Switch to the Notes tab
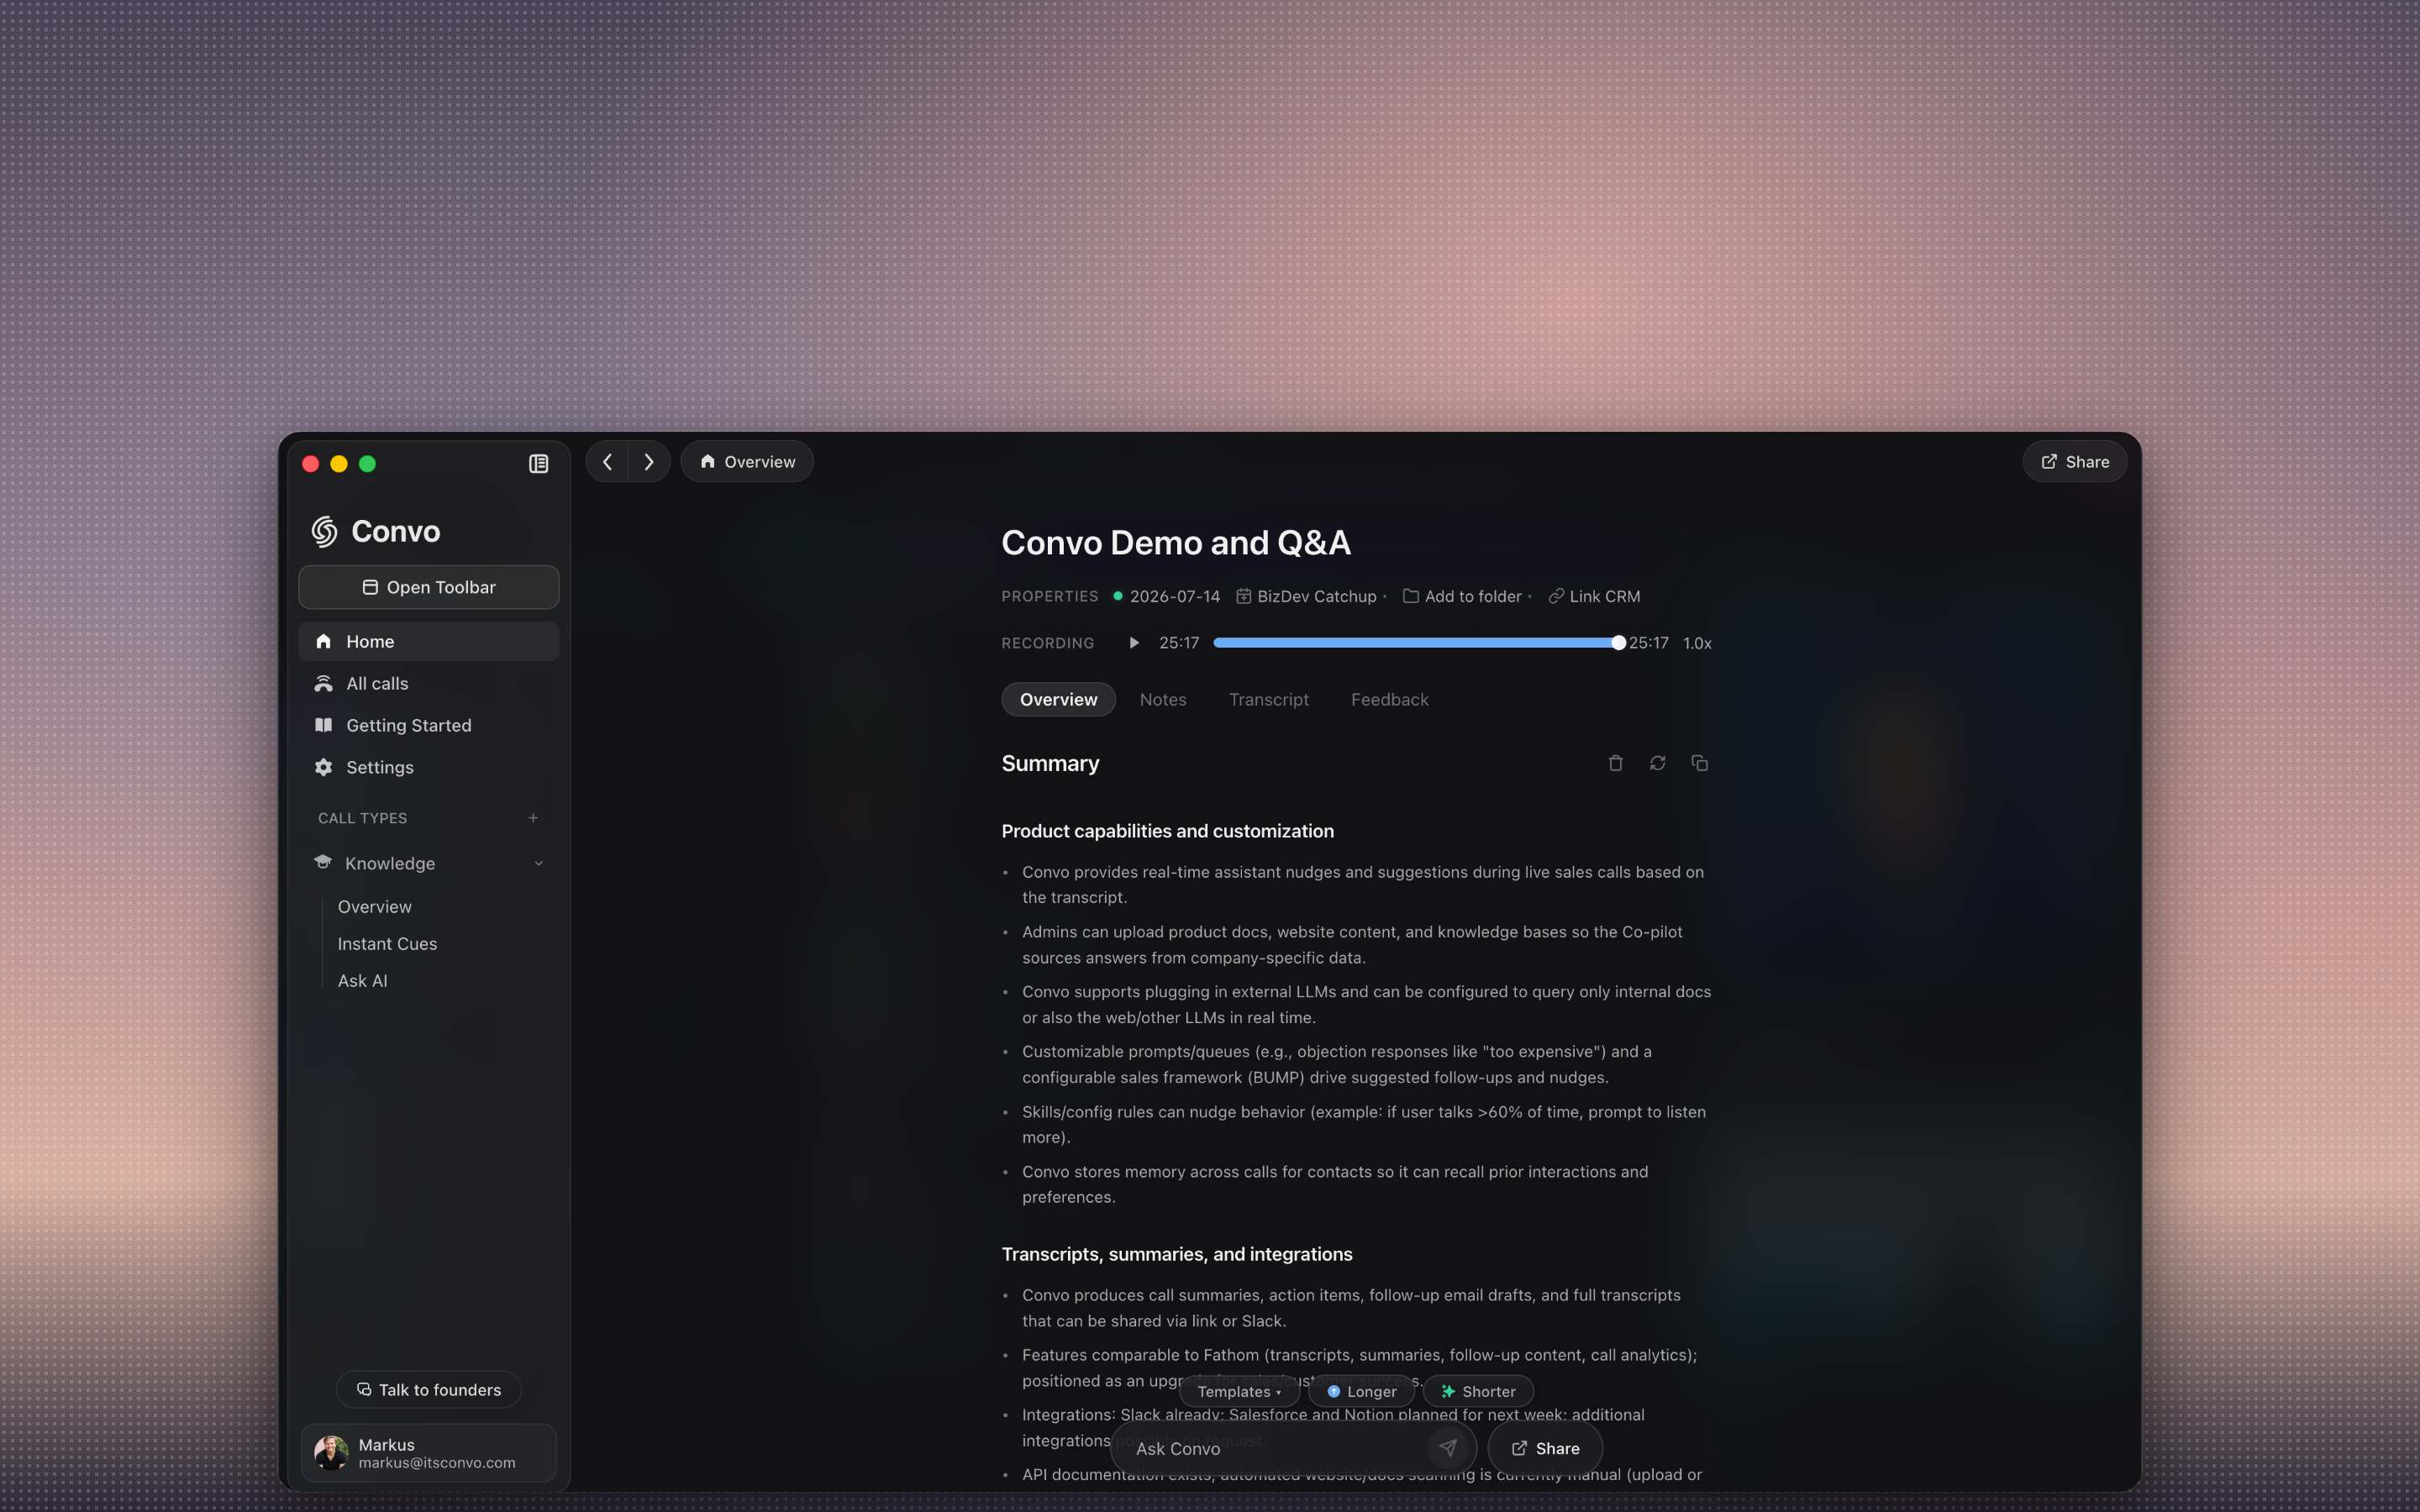This screenshot has width=2420, height=1512. click(x=1163, y=699)
